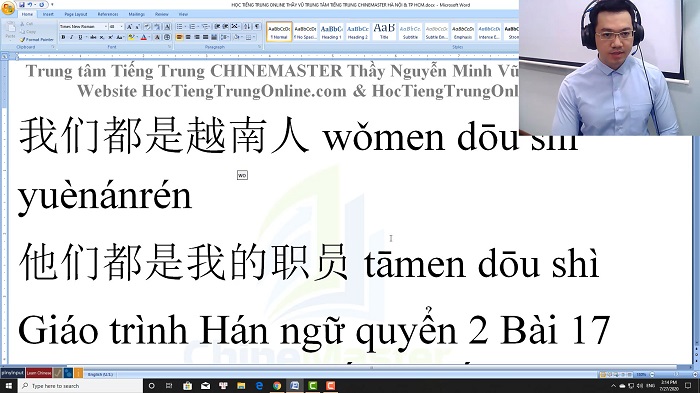Open Microsoft Edge from taskbar
Image resolution: width=700 pixels, height=393 pixels.
(259, 385)
